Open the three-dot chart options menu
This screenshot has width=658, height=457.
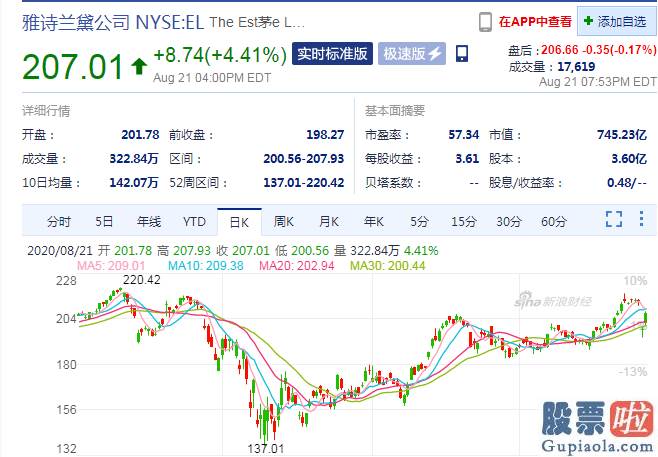pyautogui.click(x=641, y=219)
